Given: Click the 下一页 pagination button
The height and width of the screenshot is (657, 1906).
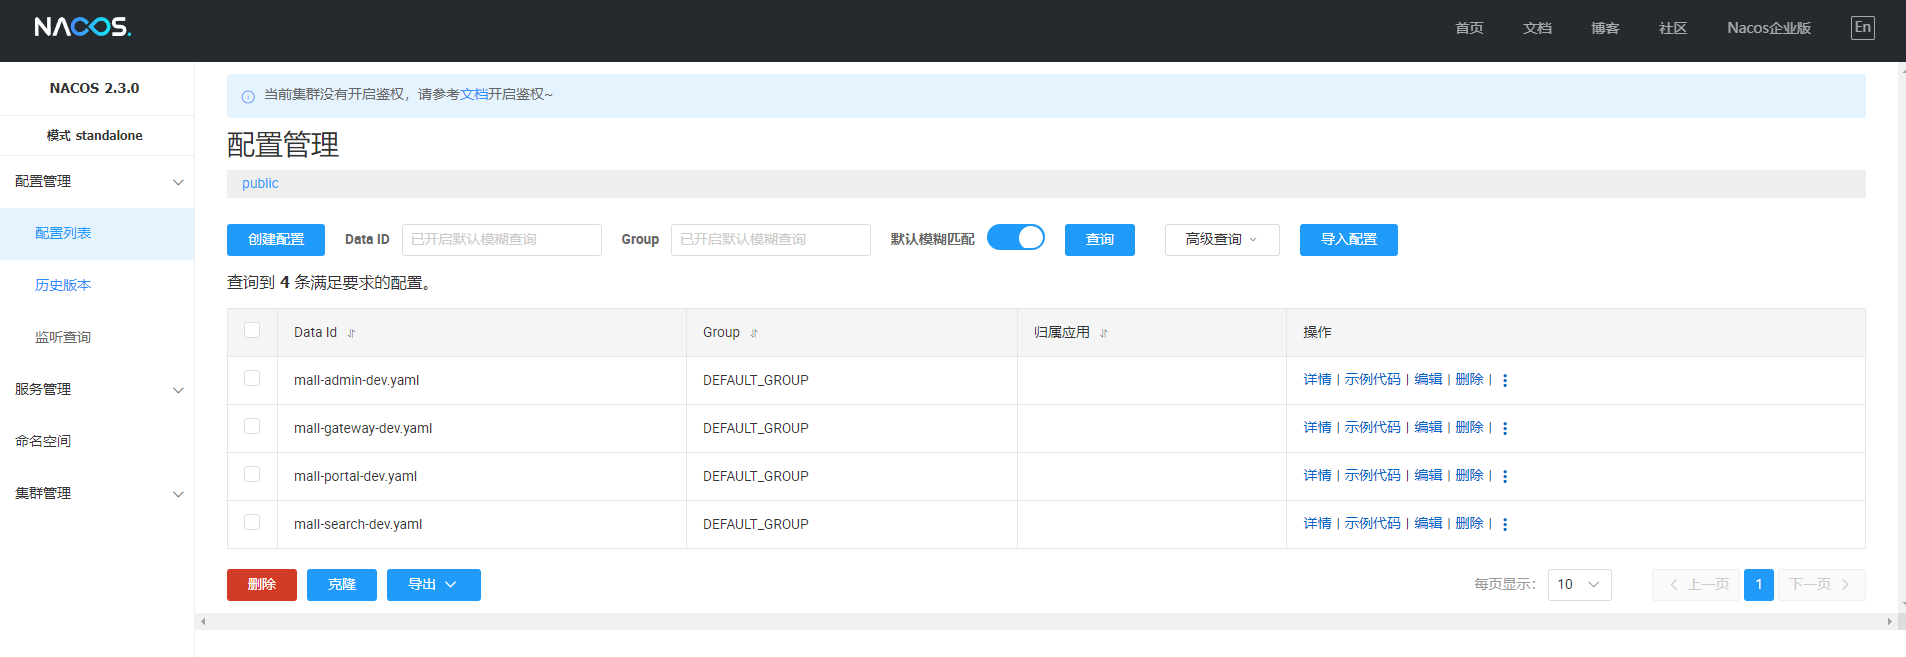Looking at the screenshot, I should 1822,585.
